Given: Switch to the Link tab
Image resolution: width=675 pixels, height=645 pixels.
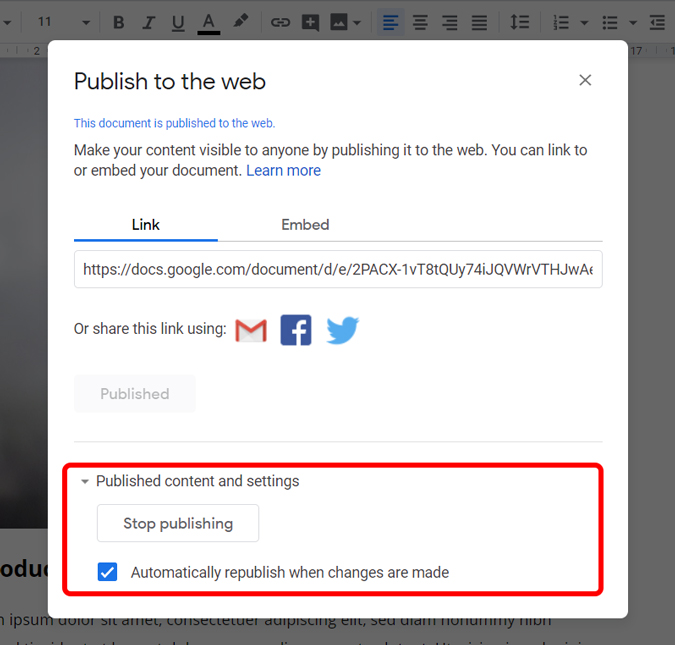Looking at the screenshot, I should (146, 225).
